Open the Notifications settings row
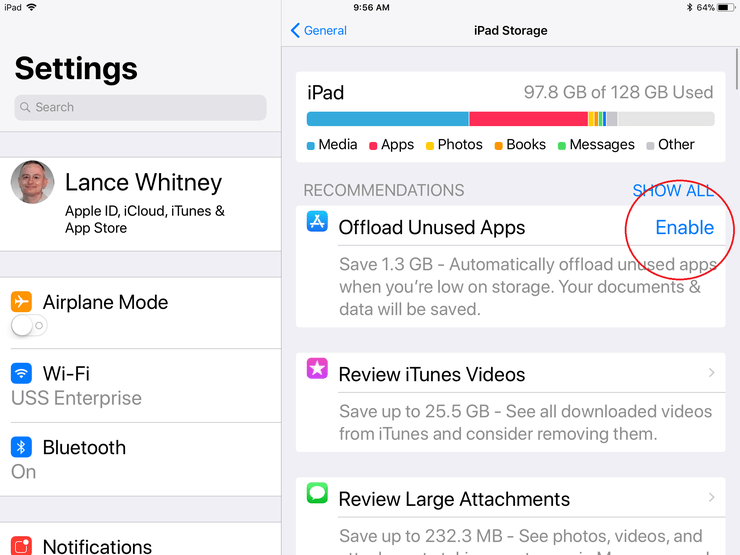Screen dimensions: 740x555 coord(141,539)
